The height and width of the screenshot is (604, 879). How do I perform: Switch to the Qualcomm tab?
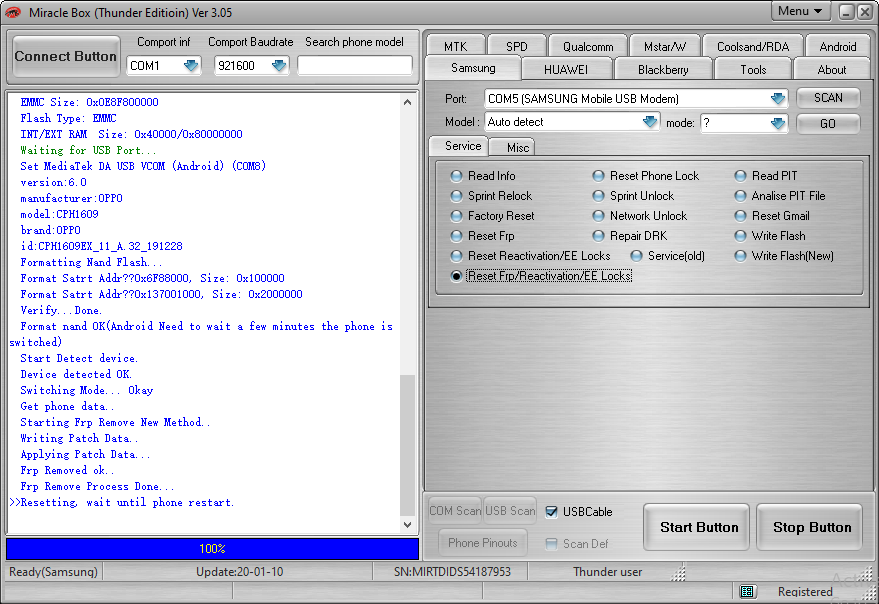tap(588, 47)
